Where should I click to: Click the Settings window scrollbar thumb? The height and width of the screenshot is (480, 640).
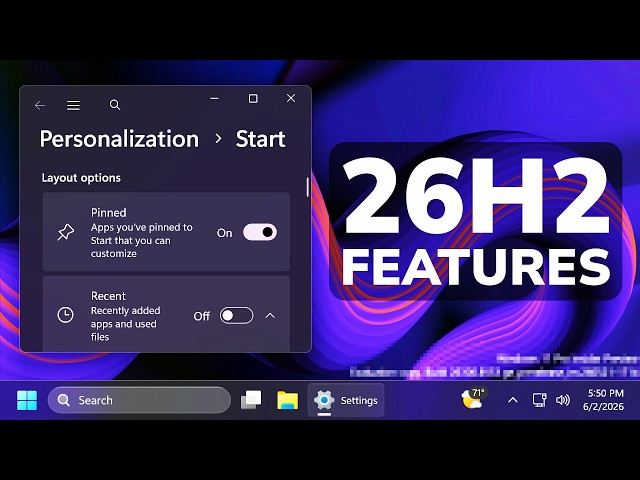pyautogui.click(x=307, y=187)
